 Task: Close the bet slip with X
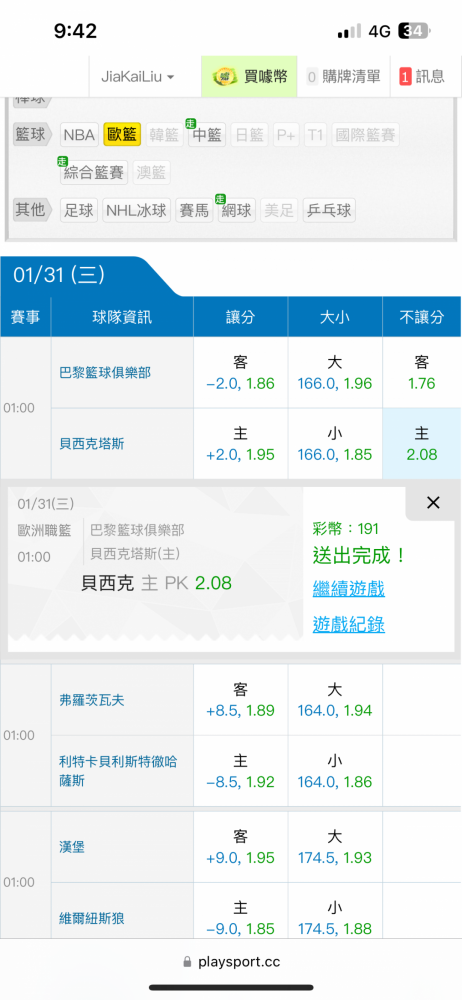[433, 503]
